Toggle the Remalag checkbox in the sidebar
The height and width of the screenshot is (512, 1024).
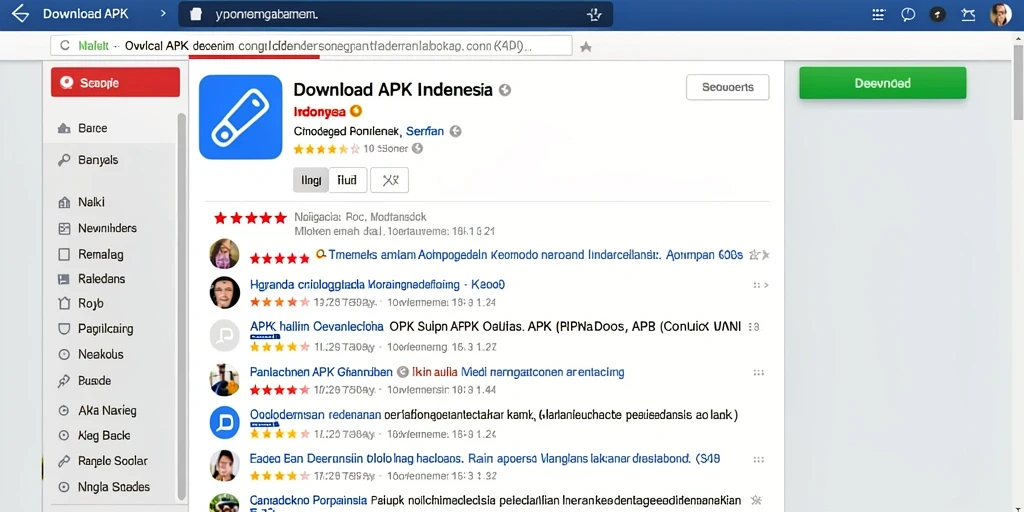tap(64, 254)
